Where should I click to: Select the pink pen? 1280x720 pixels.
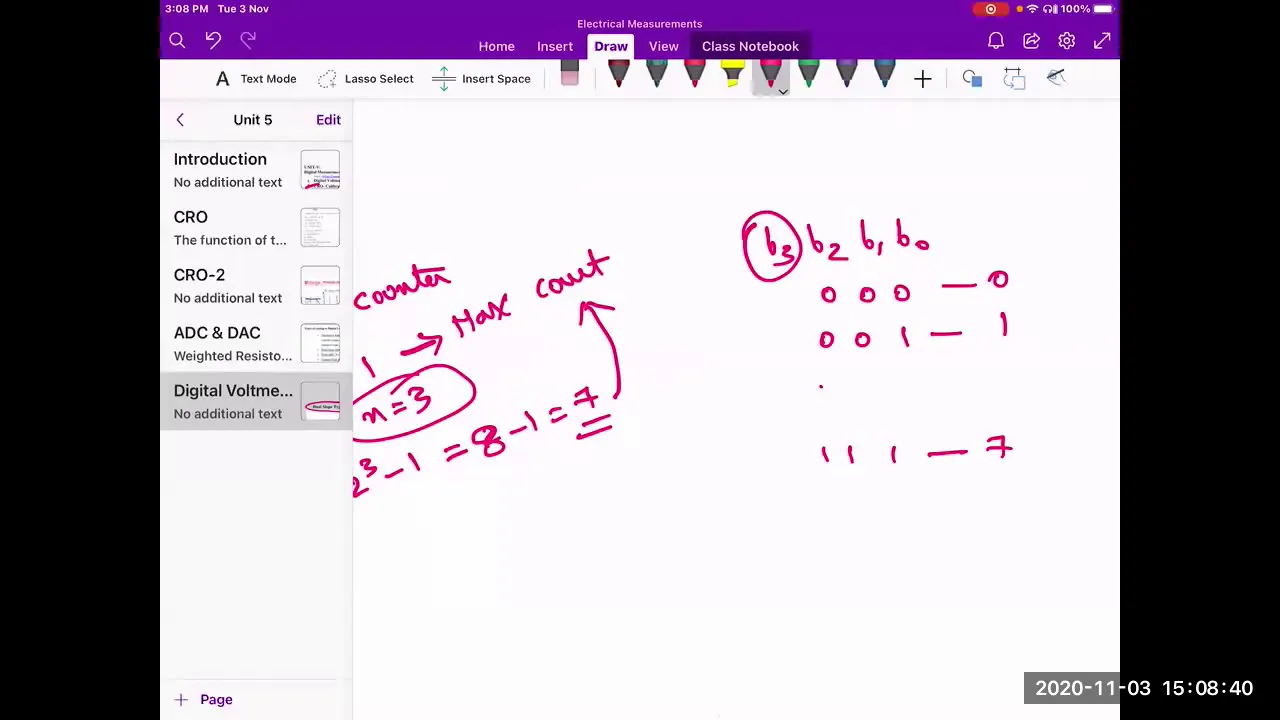point(770,73)
